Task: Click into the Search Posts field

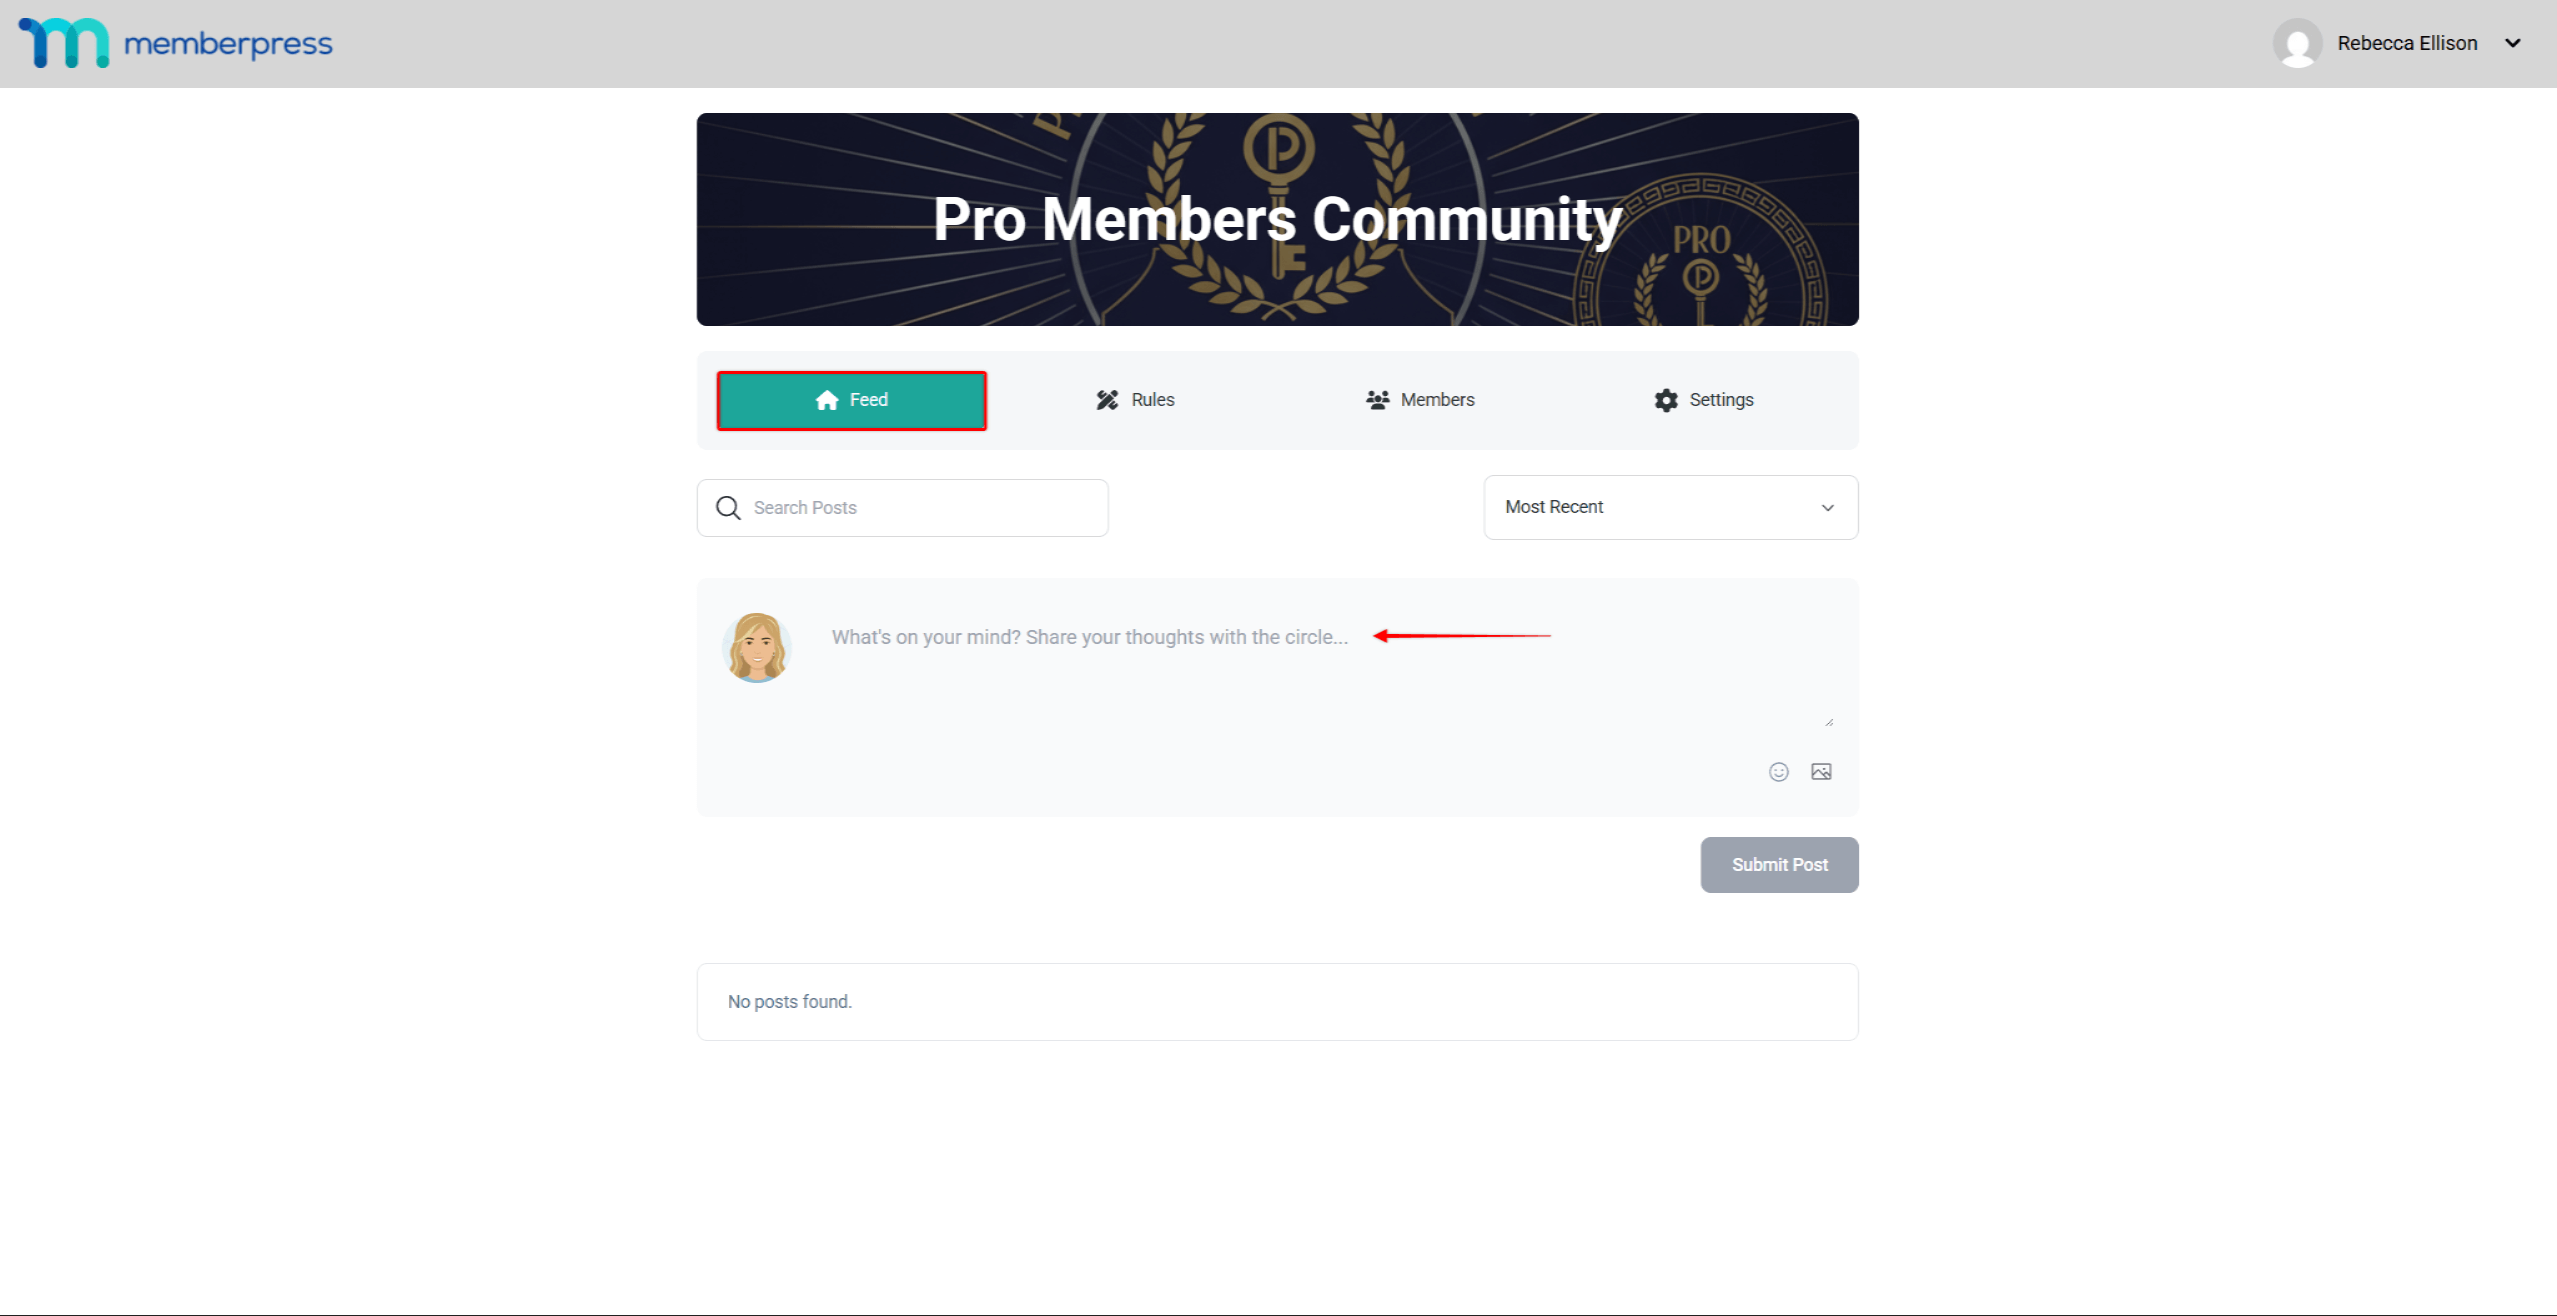Action: 902,508
